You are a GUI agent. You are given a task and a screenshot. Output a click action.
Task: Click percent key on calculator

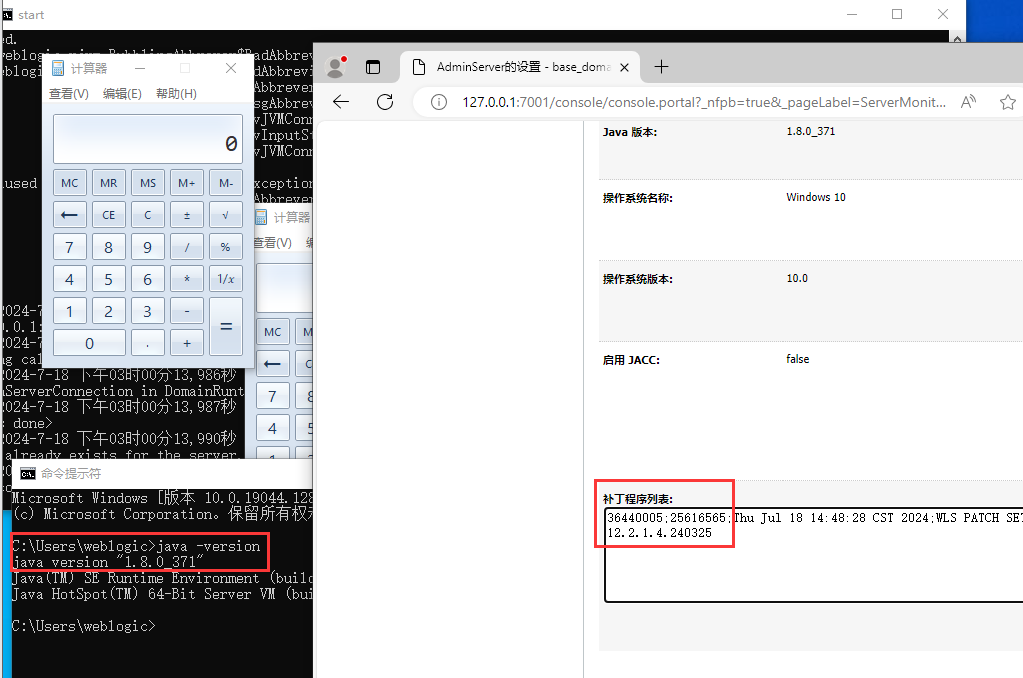click(x=226, y=247)
